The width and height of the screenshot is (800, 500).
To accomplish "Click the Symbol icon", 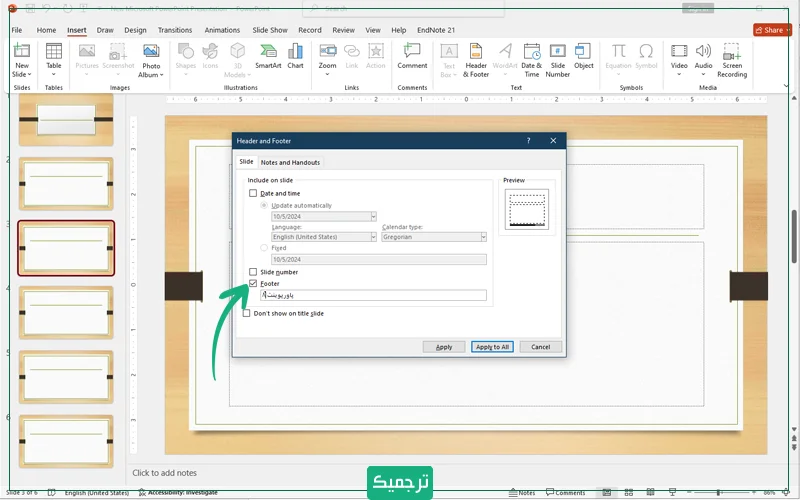I will click(646, 51).
